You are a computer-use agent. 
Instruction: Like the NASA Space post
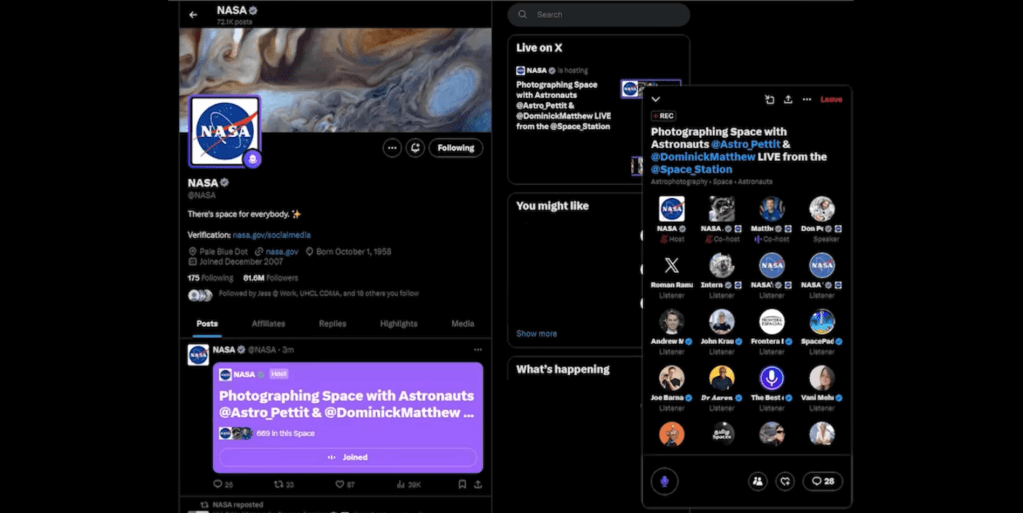(339, 484)
